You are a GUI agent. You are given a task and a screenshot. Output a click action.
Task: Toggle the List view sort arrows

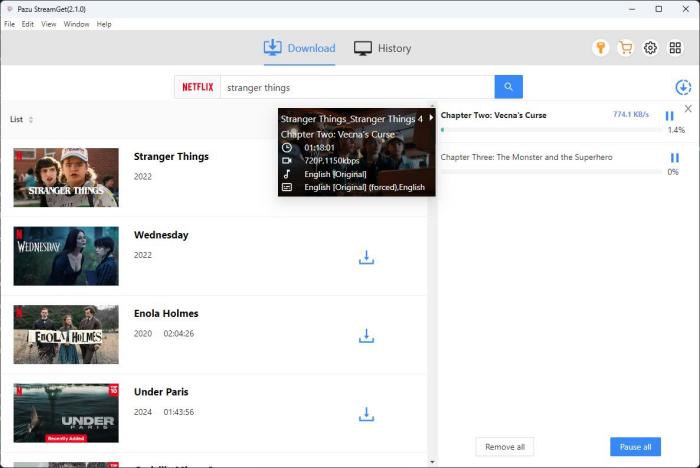[31, 119]
